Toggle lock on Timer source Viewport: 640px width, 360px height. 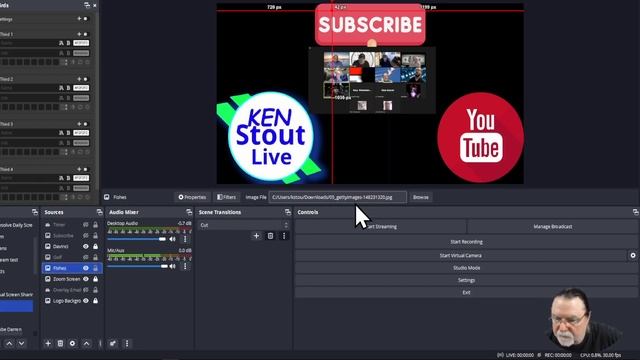(x=95, y=225)
